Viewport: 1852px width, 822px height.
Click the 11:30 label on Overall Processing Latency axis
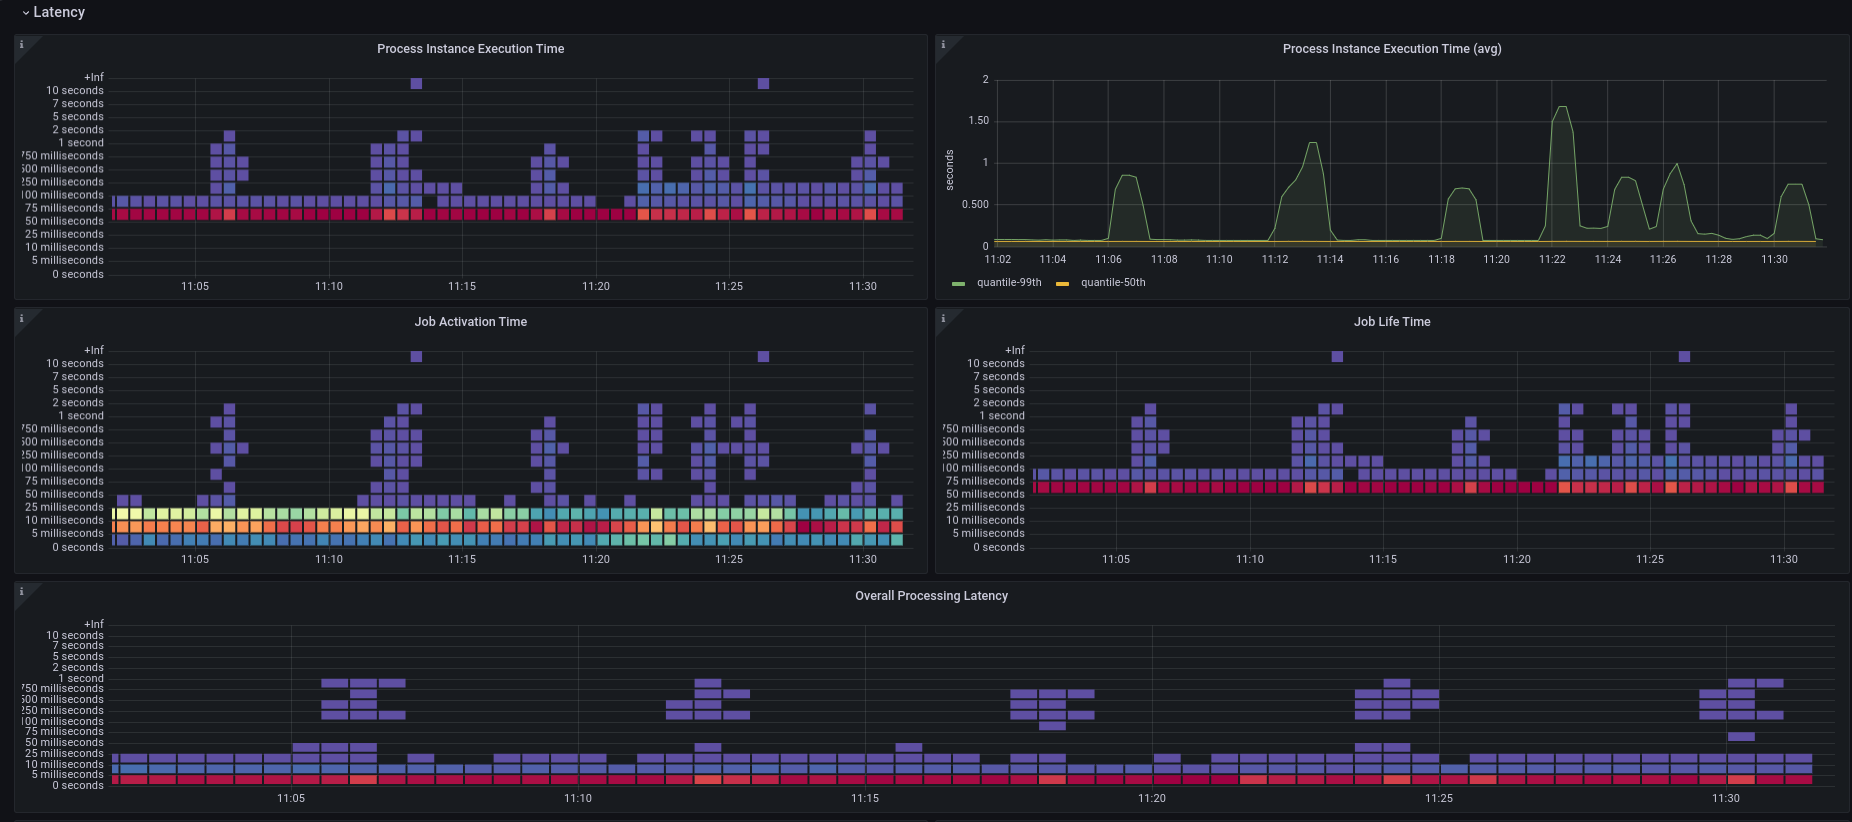click(x=1726, y=799)
